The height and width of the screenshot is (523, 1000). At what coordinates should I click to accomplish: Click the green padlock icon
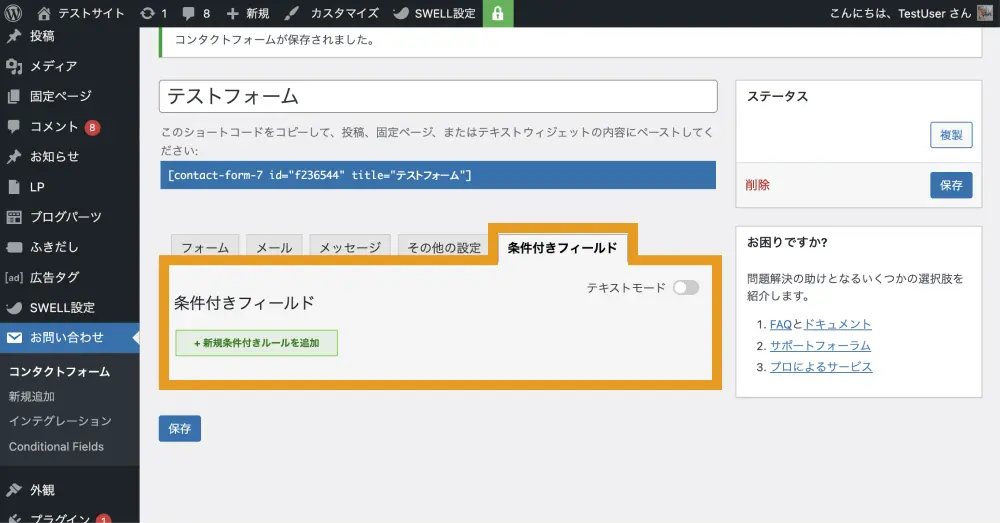(497, 14)
